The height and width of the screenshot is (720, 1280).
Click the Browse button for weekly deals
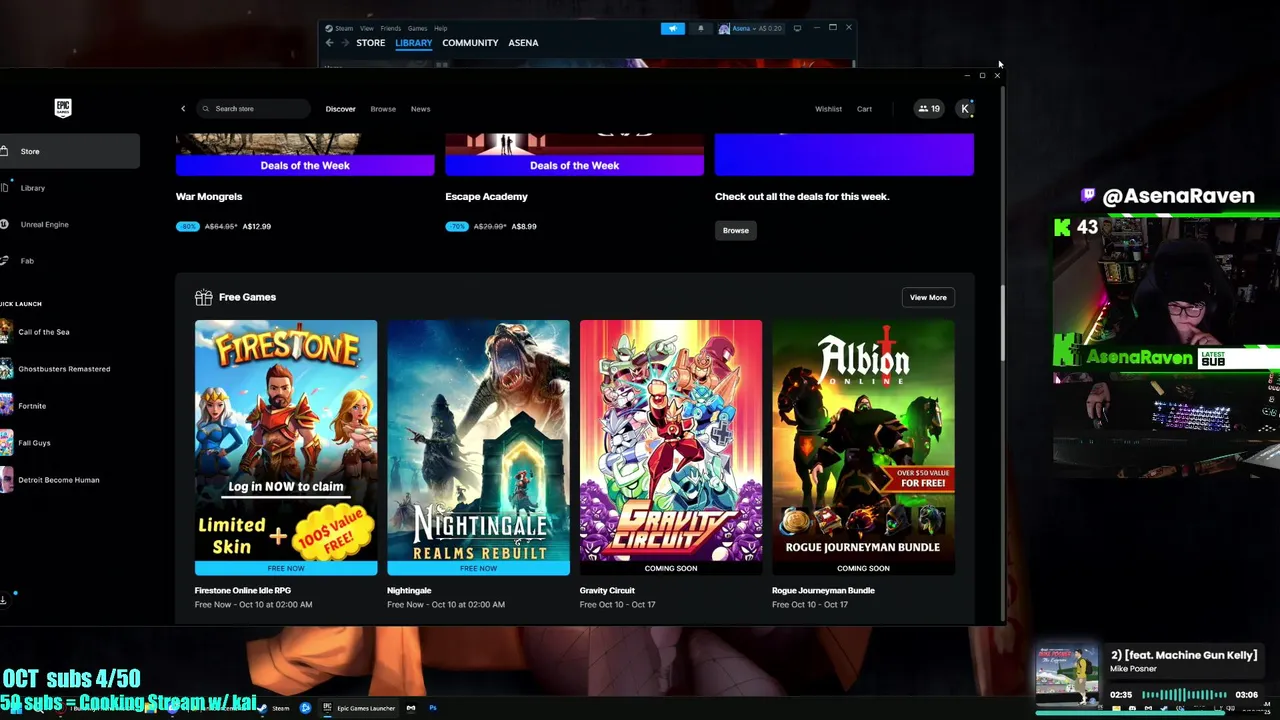(x=735, y=230)
